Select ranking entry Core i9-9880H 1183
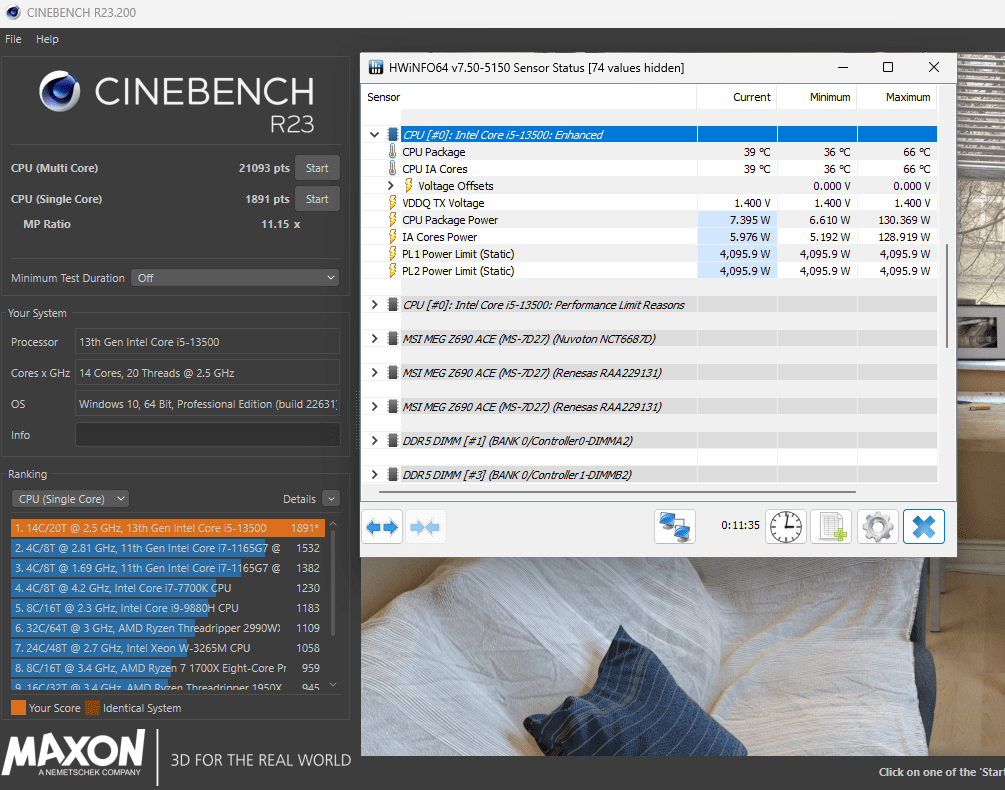1005x790 pixels. coord(168,607)
